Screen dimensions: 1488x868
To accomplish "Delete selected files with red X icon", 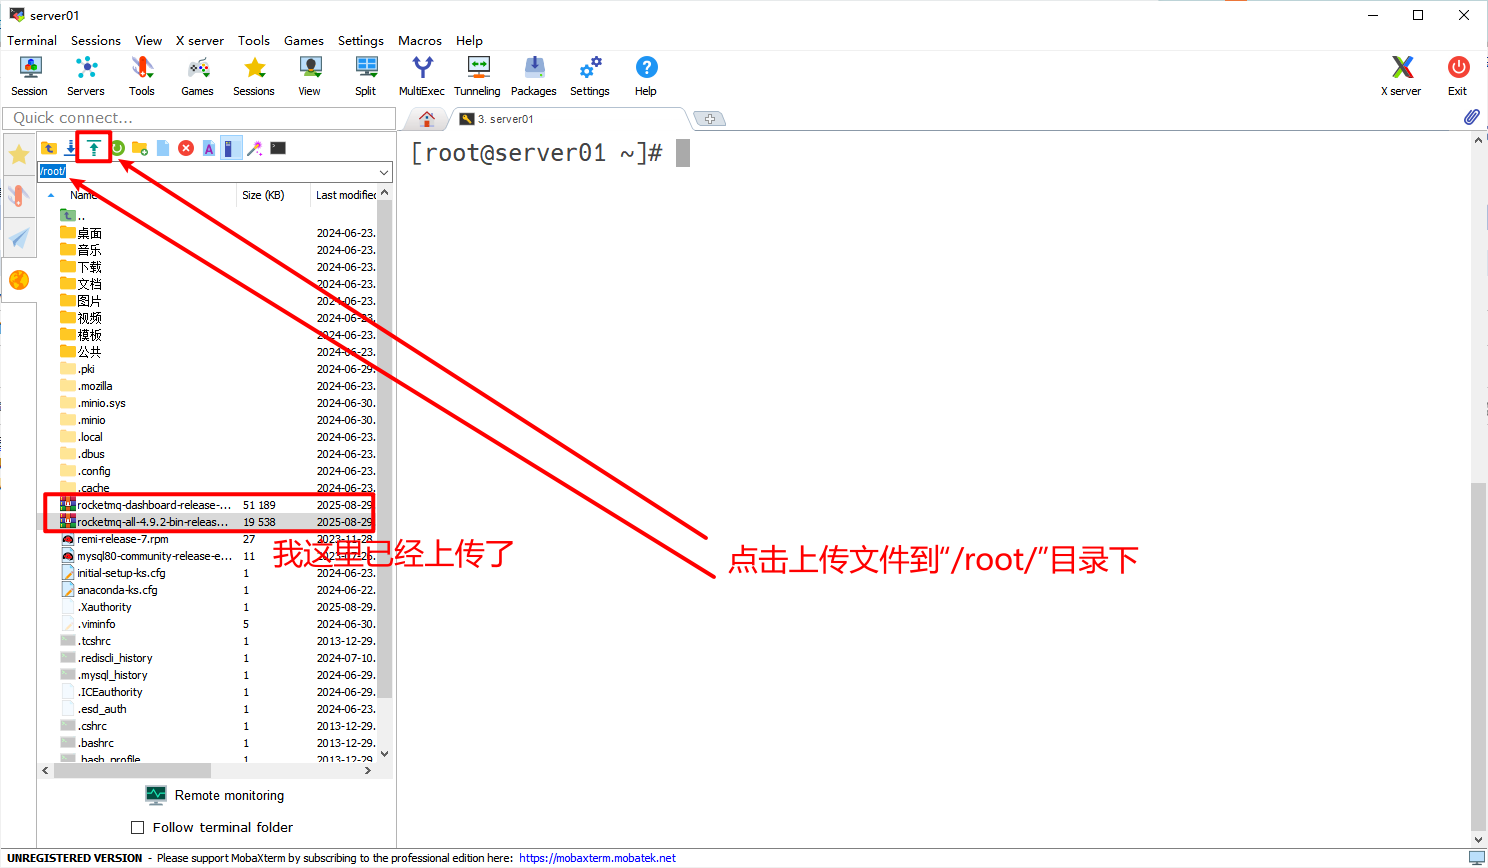I will tap(186, 148).
